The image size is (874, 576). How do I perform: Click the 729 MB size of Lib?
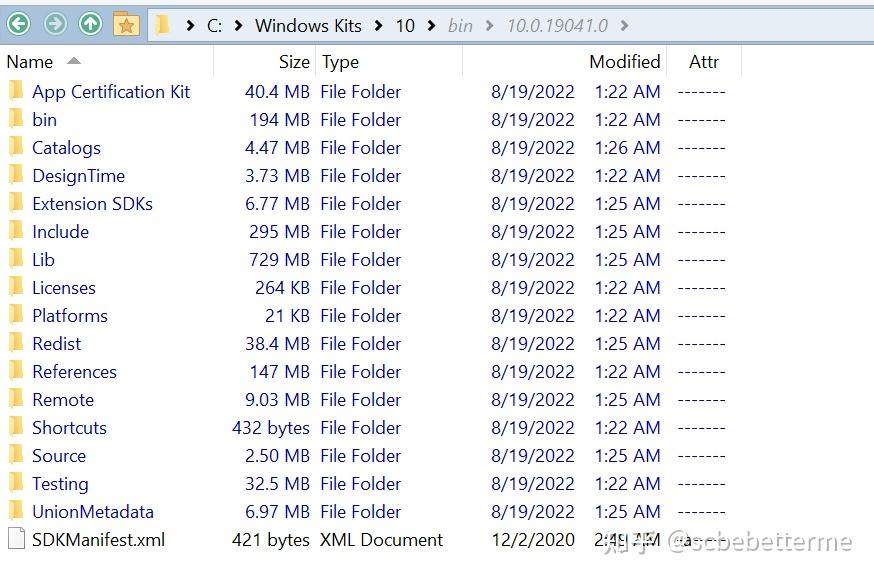tap(279, 259)
